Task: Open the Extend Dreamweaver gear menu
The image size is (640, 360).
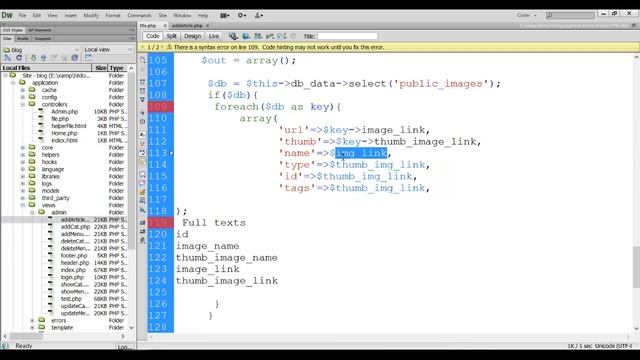Action: tap(242, 16)
